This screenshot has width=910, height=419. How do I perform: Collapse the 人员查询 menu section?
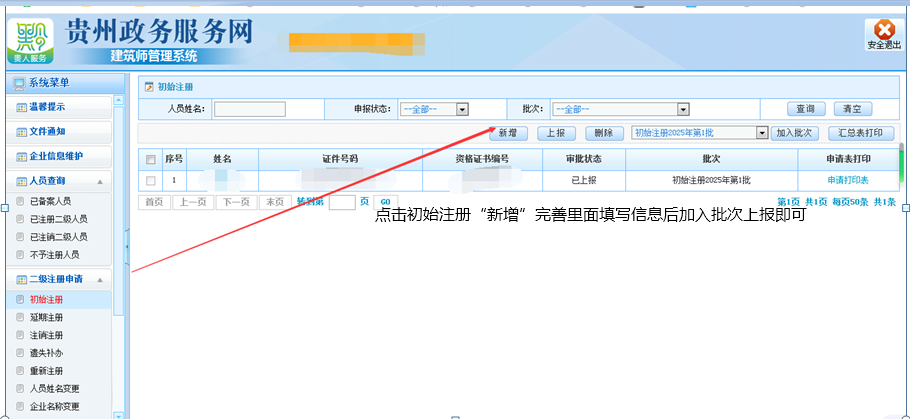(99, 182)
